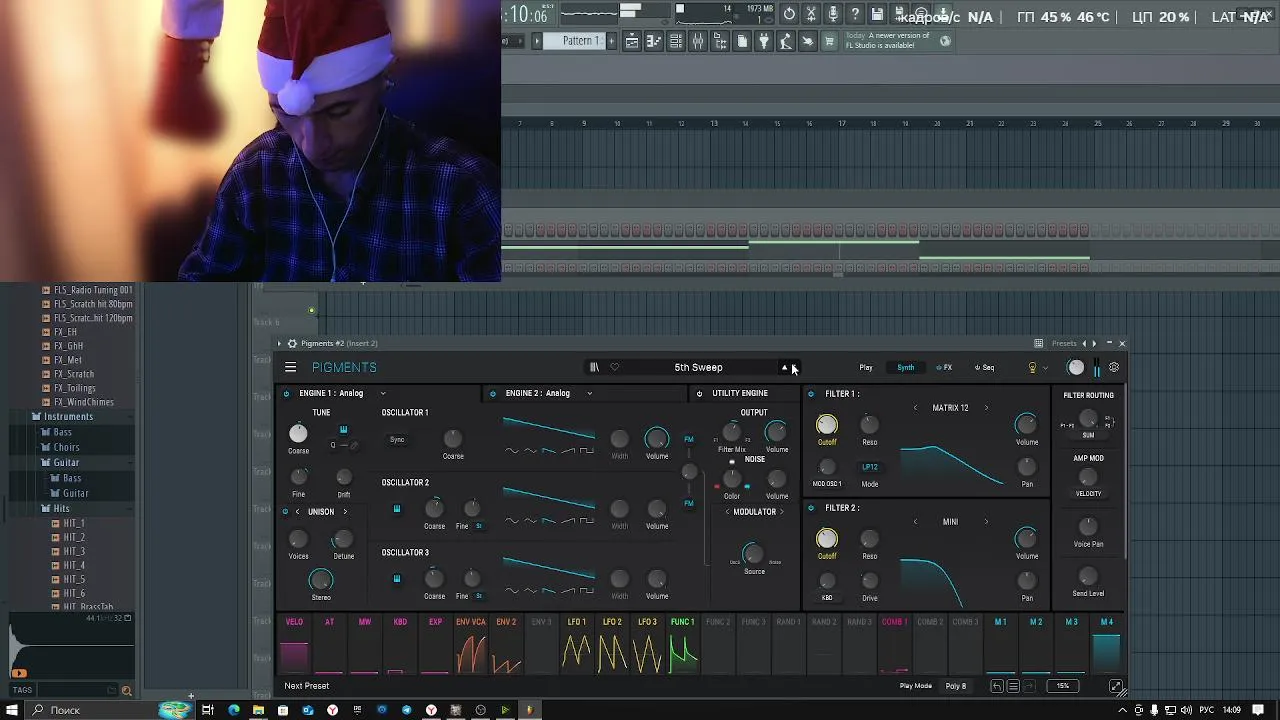Switch to previous Unison mode arrow
The width and height of the screenshot is (1280, 720).
[297, 512]
